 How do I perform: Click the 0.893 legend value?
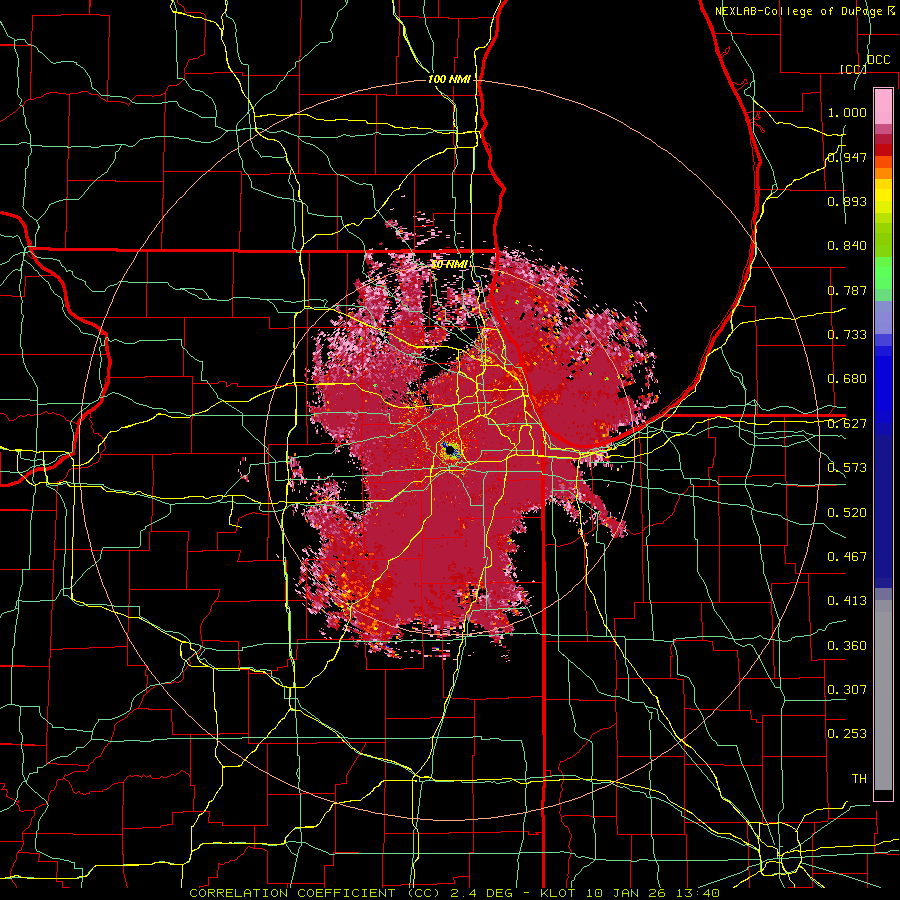847,201
